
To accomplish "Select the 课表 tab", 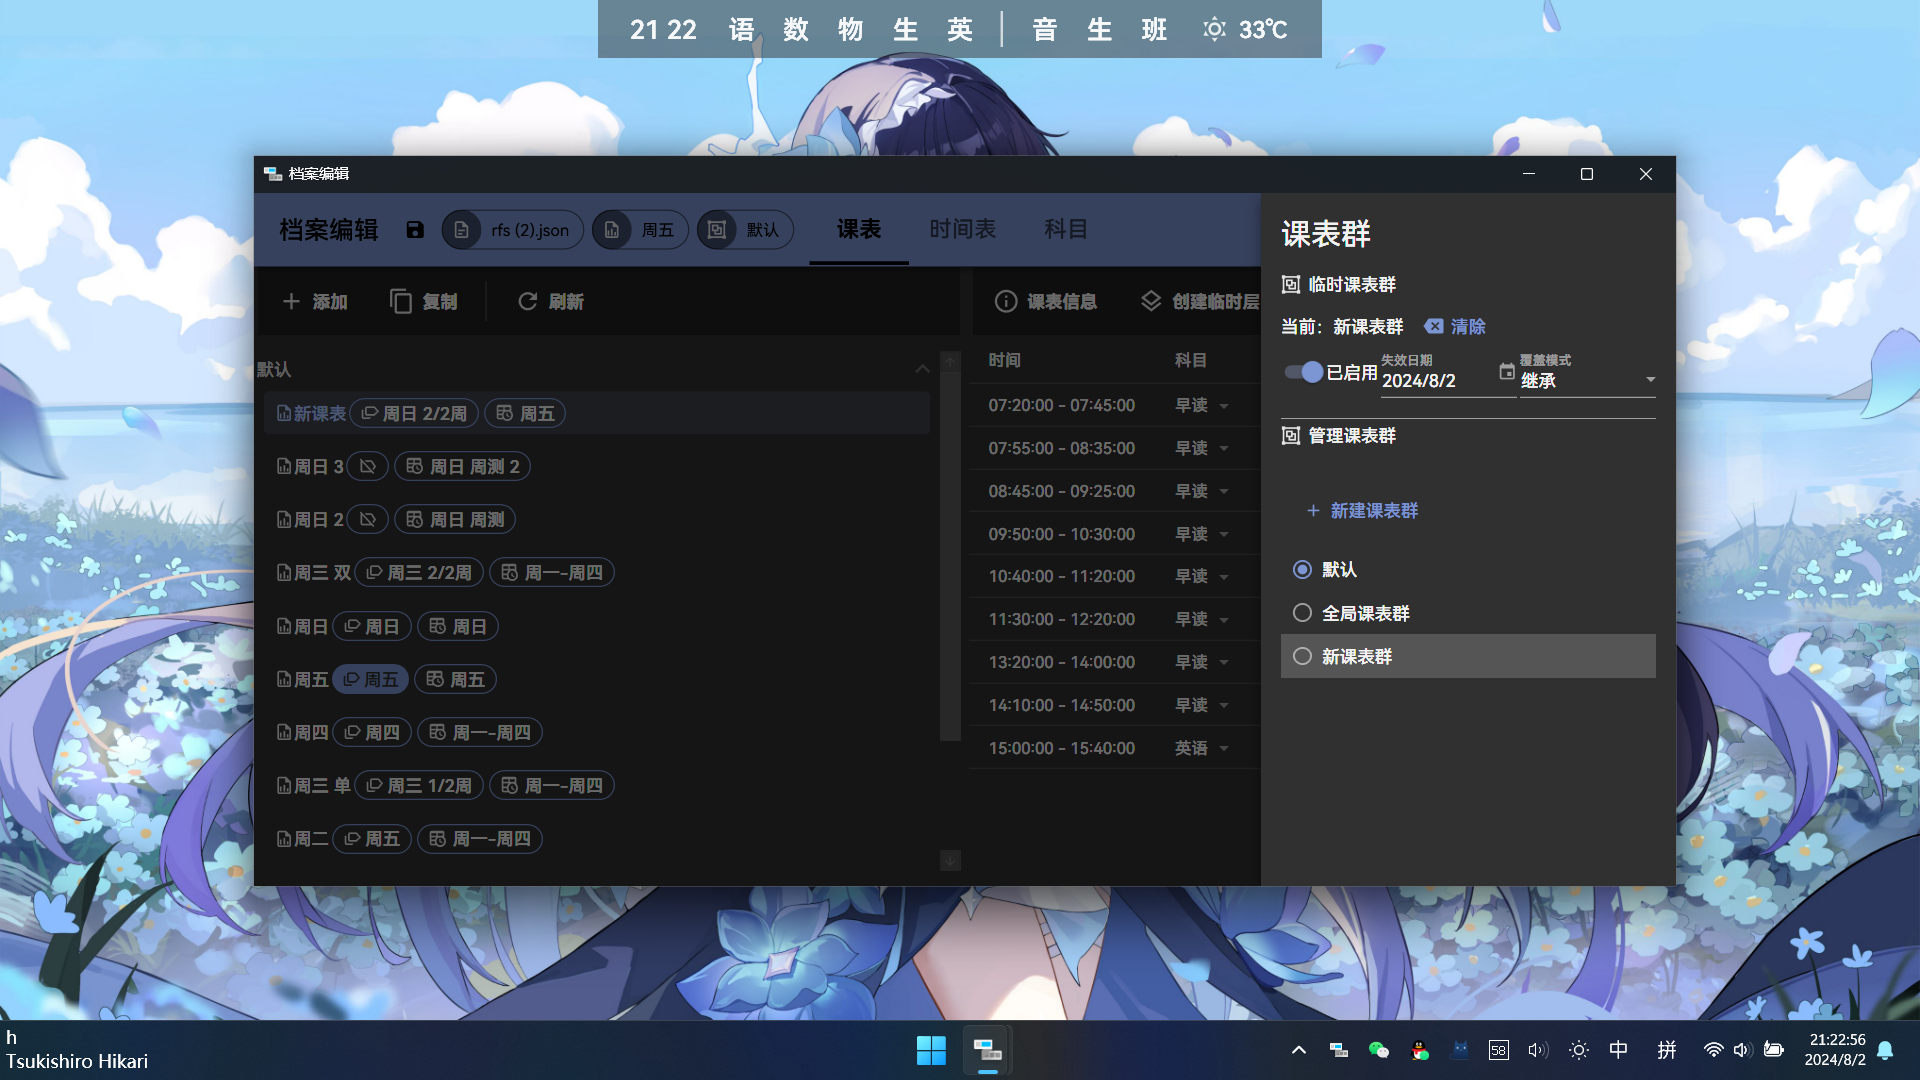I will coord(858,229).
